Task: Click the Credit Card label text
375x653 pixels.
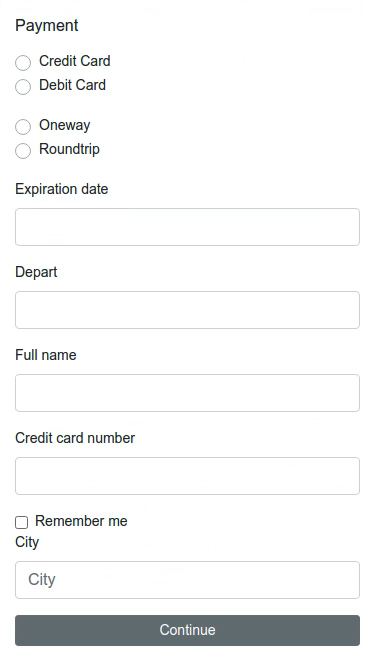Action: 75,61
